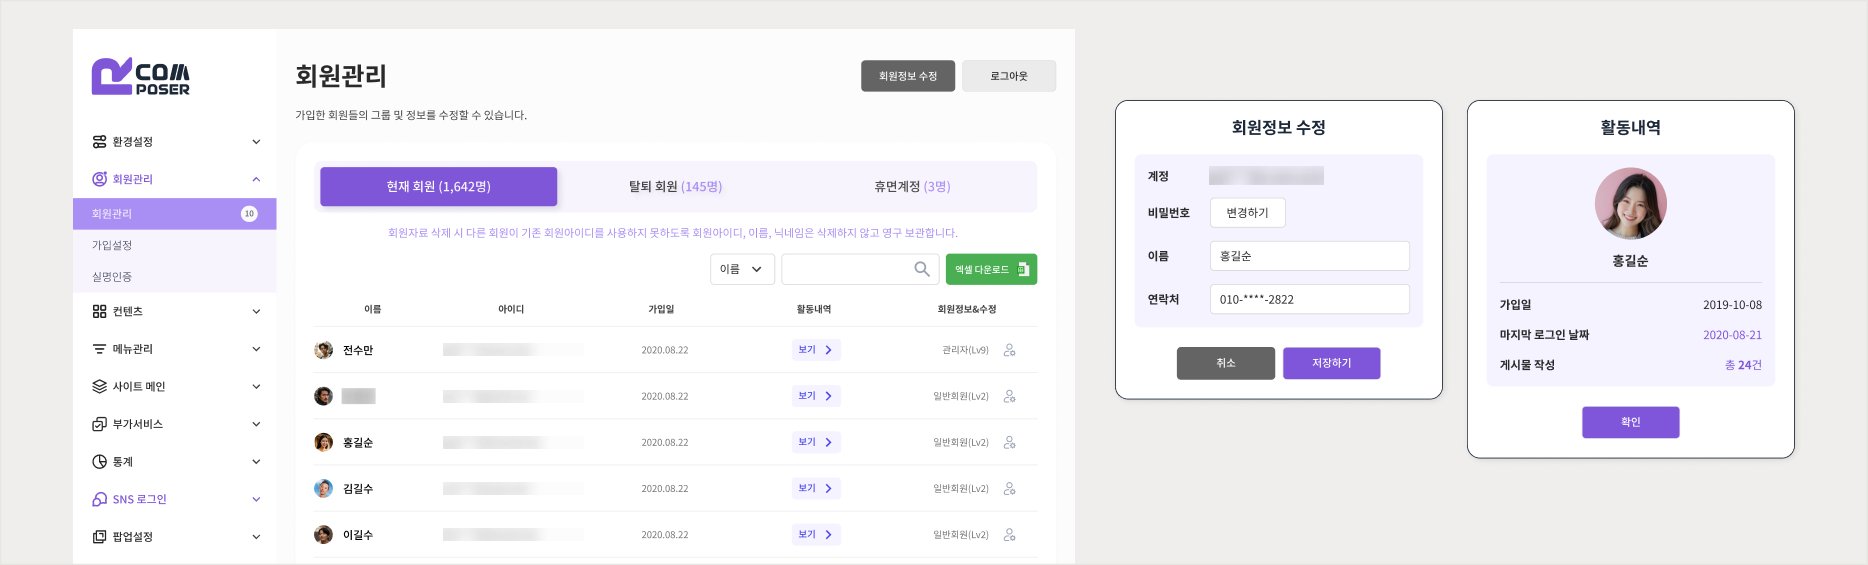Click 보기 for 김길수's activity

pyautogui.click(x=816, y=489)
